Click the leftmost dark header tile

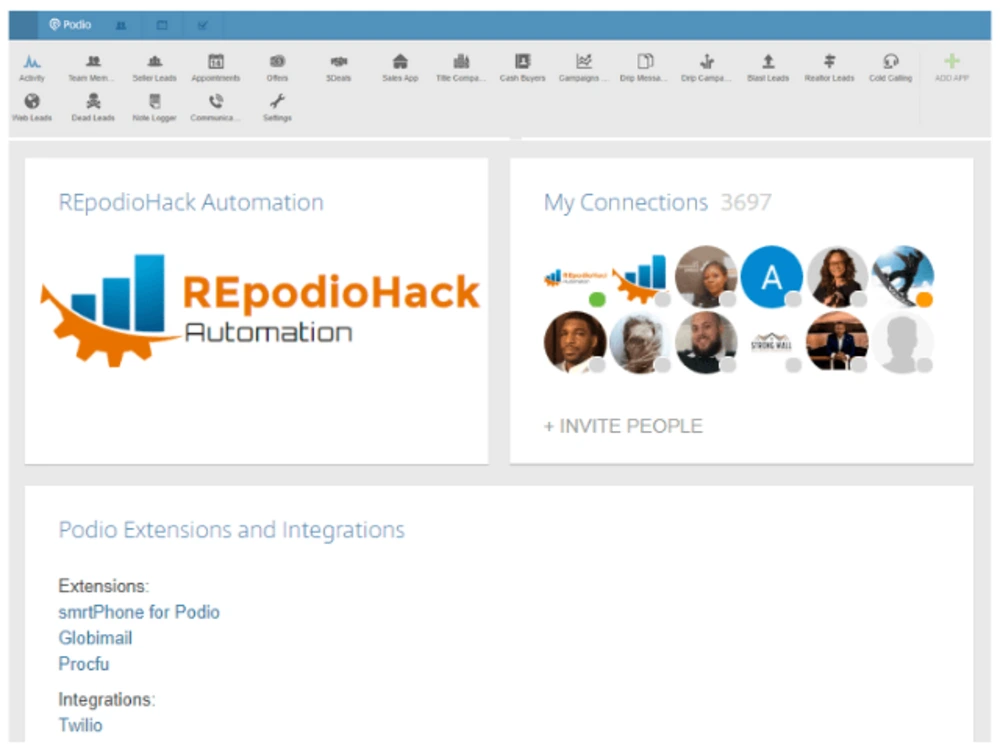pyautogui.click(x=23, y=26)
